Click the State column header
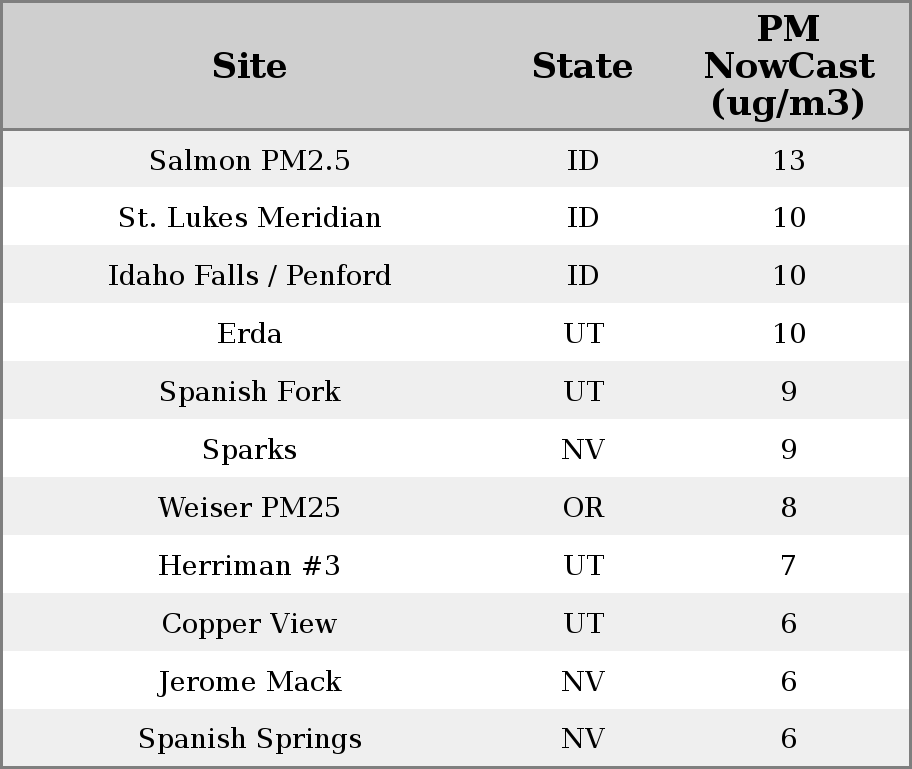912x769 pixels. pyautogui.click(x=582, y=66)
